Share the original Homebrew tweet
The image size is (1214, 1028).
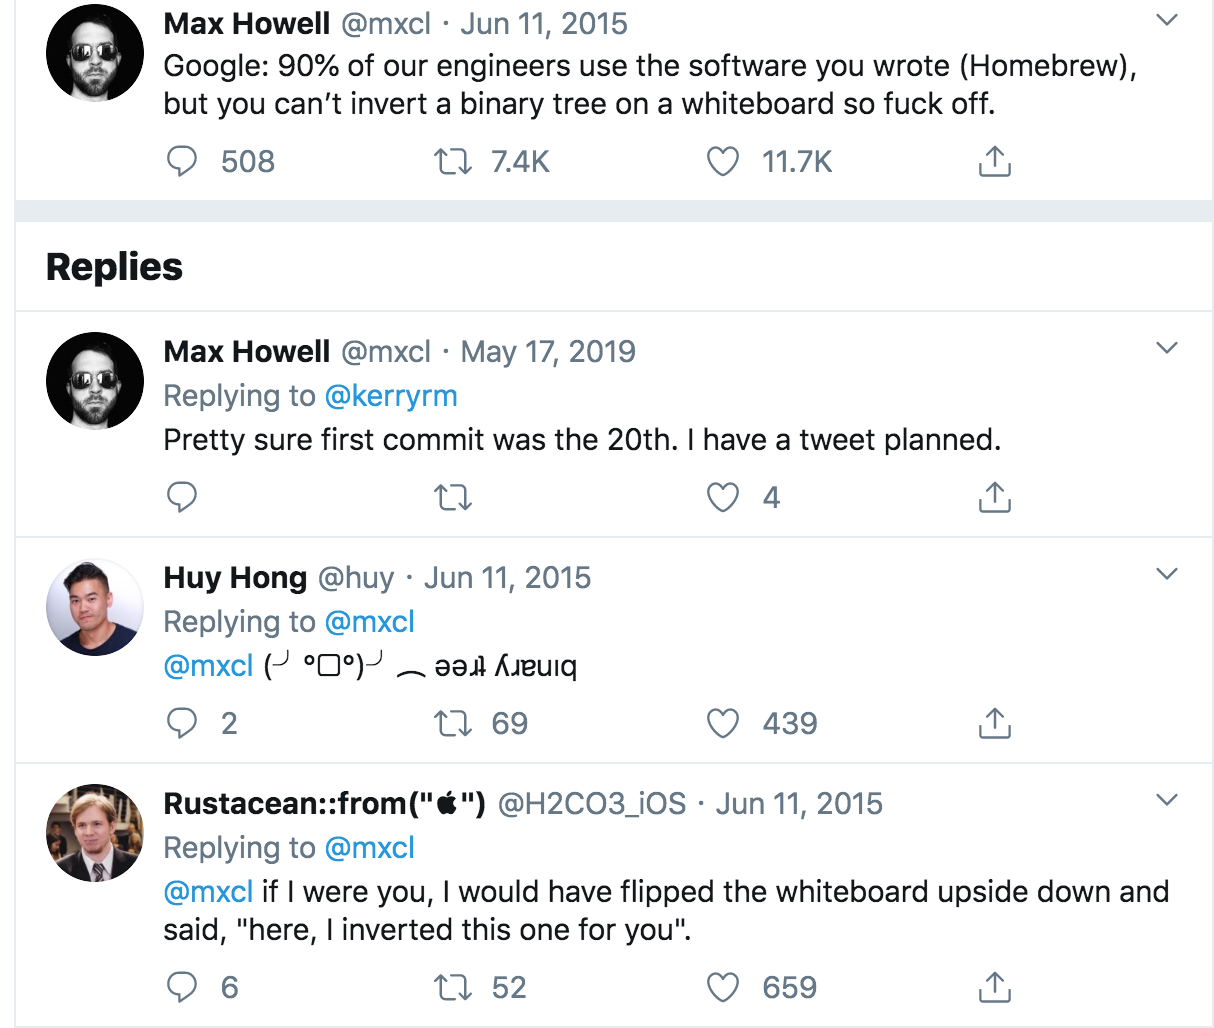click(x=994, y=162)
